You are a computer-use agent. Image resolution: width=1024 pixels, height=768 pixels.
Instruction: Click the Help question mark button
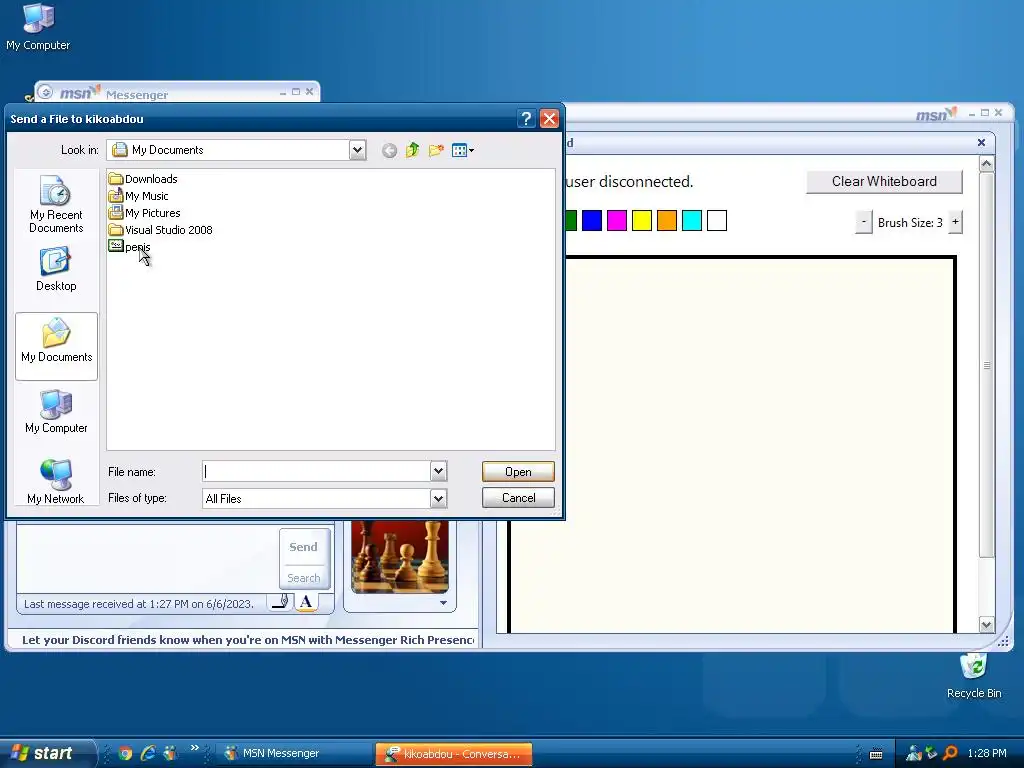526,119
